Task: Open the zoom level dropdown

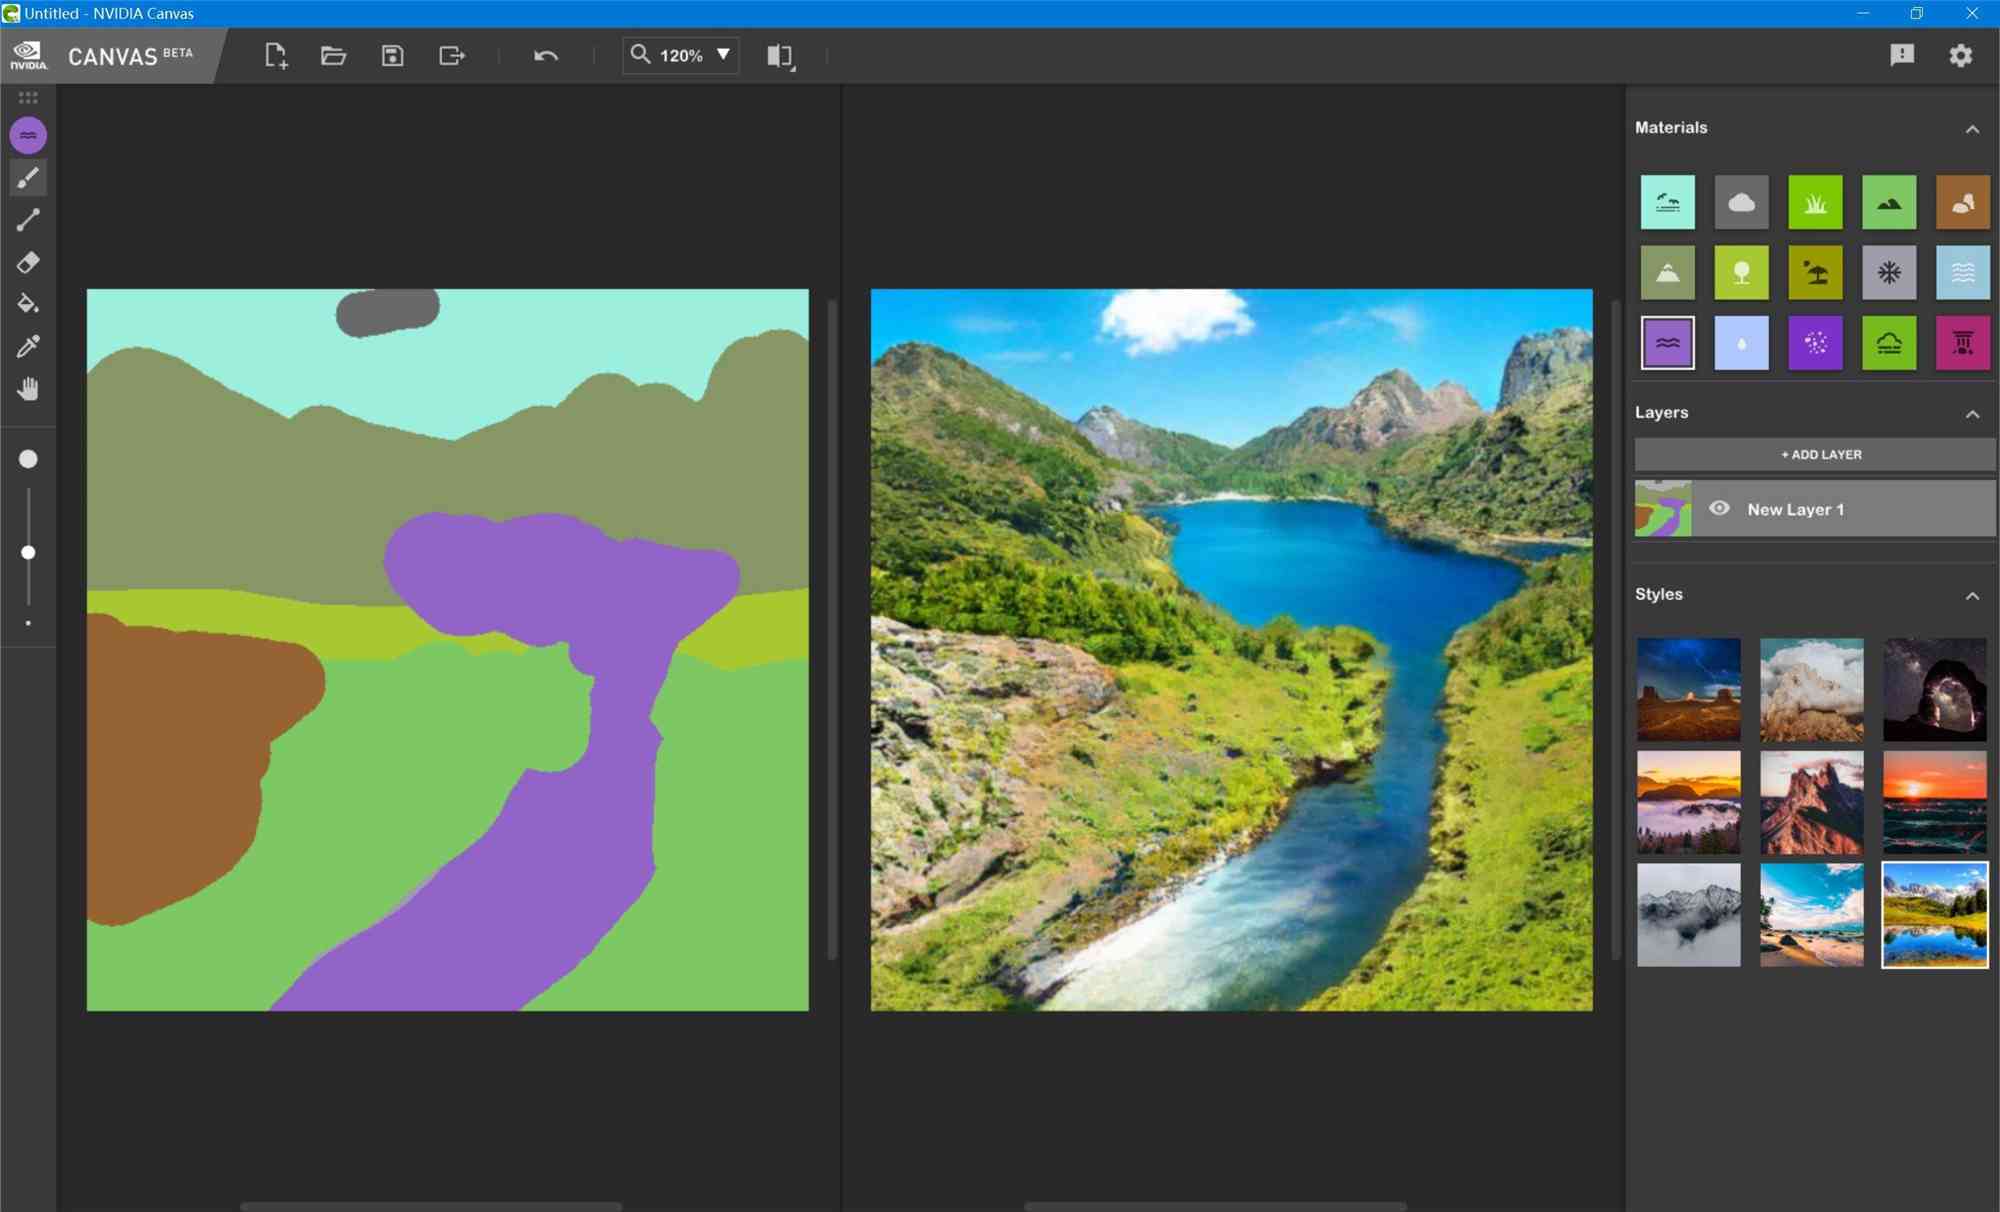Action: pos(723,54)
